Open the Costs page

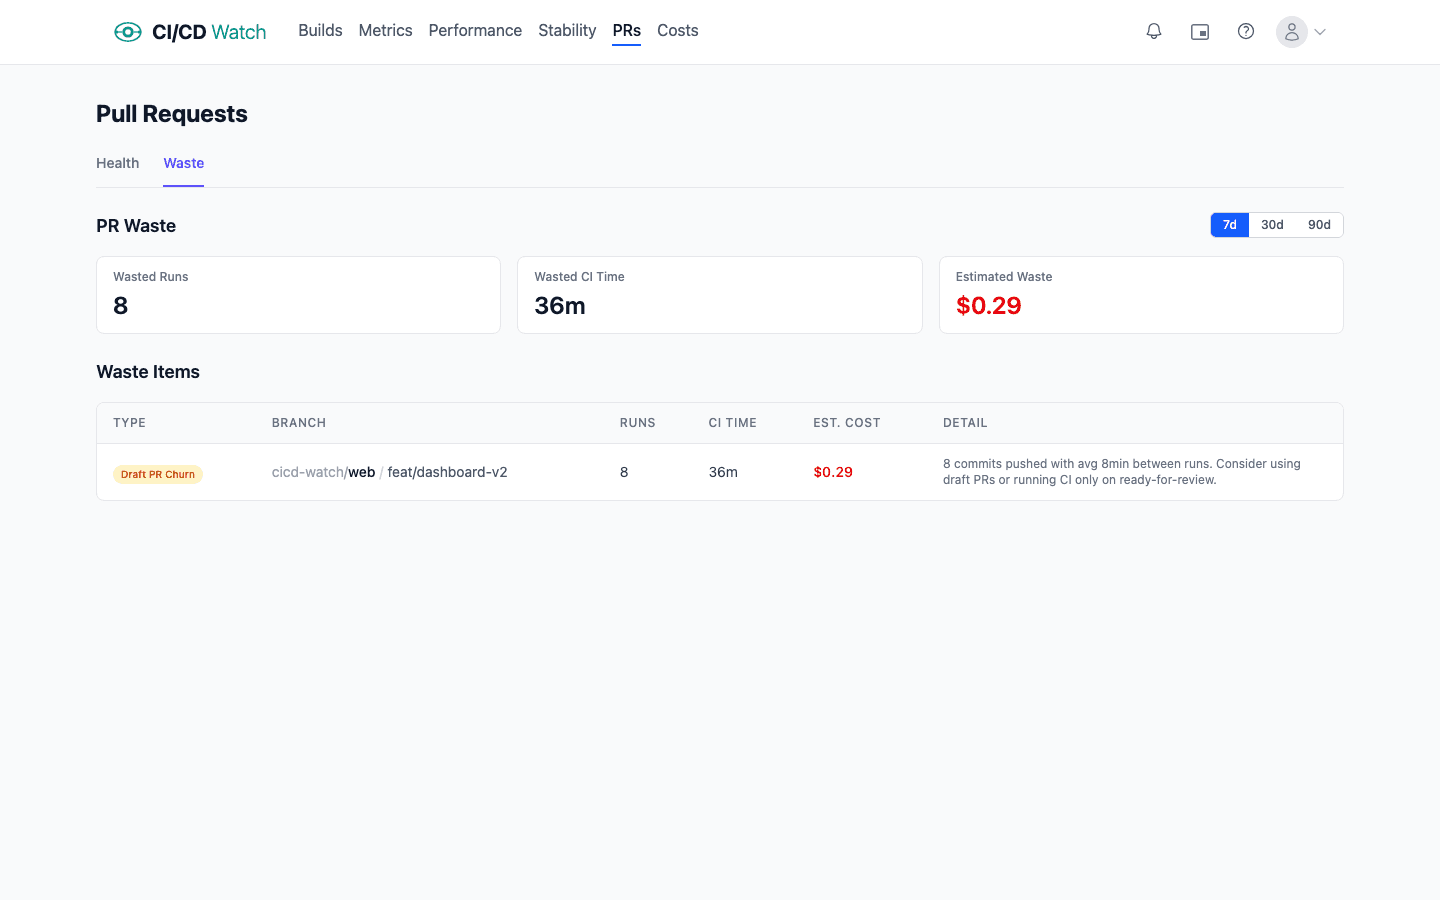coord(677,31)
